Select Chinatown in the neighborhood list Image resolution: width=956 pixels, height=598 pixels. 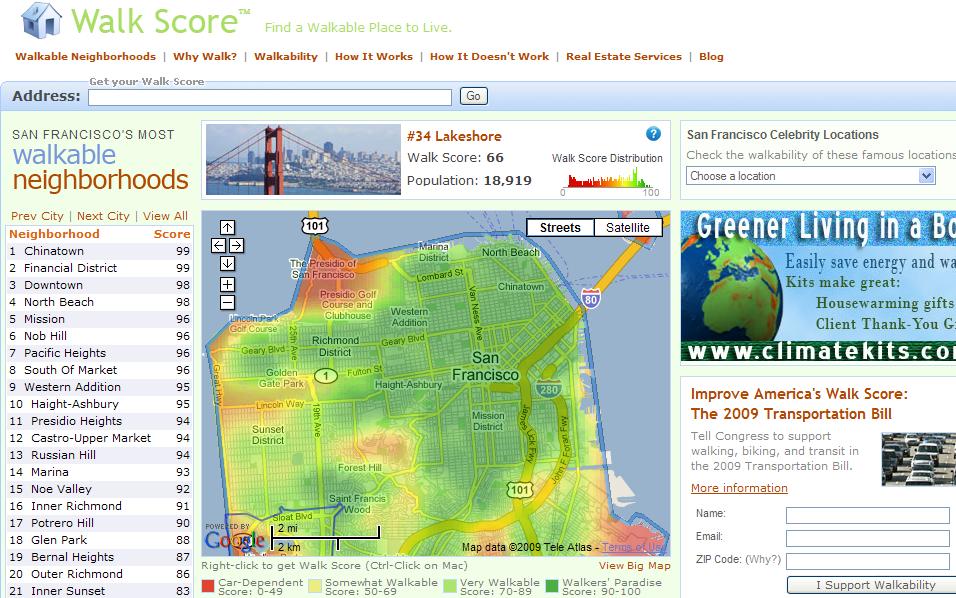[99, 251]
